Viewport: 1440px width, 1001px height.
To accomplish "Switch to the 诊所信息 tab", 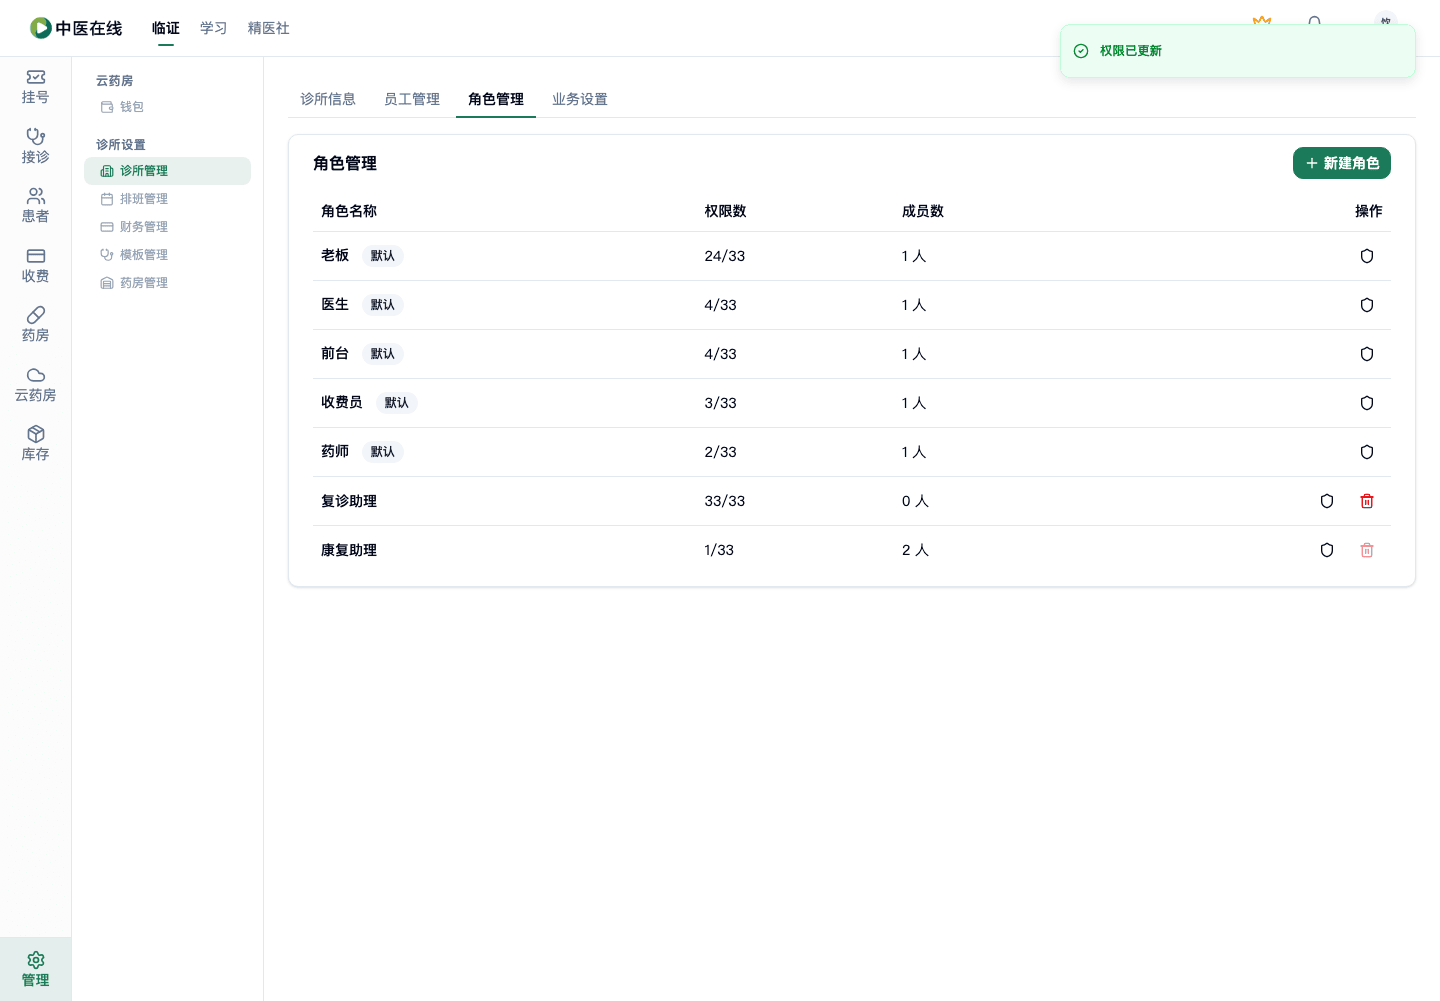I will pos(328,99).
